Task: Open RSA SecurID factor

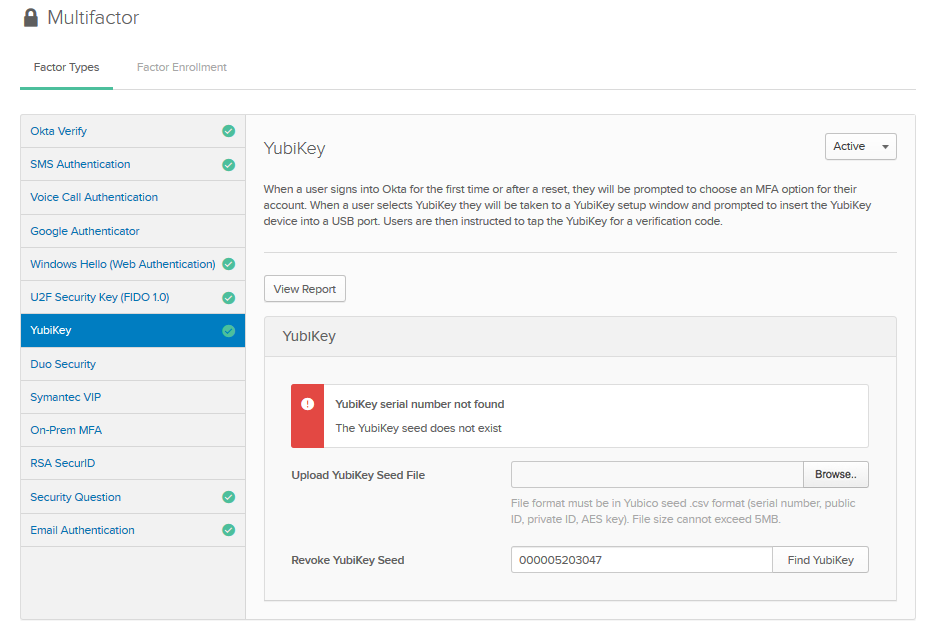Action: pyautogui.click(x=133, y=464)
